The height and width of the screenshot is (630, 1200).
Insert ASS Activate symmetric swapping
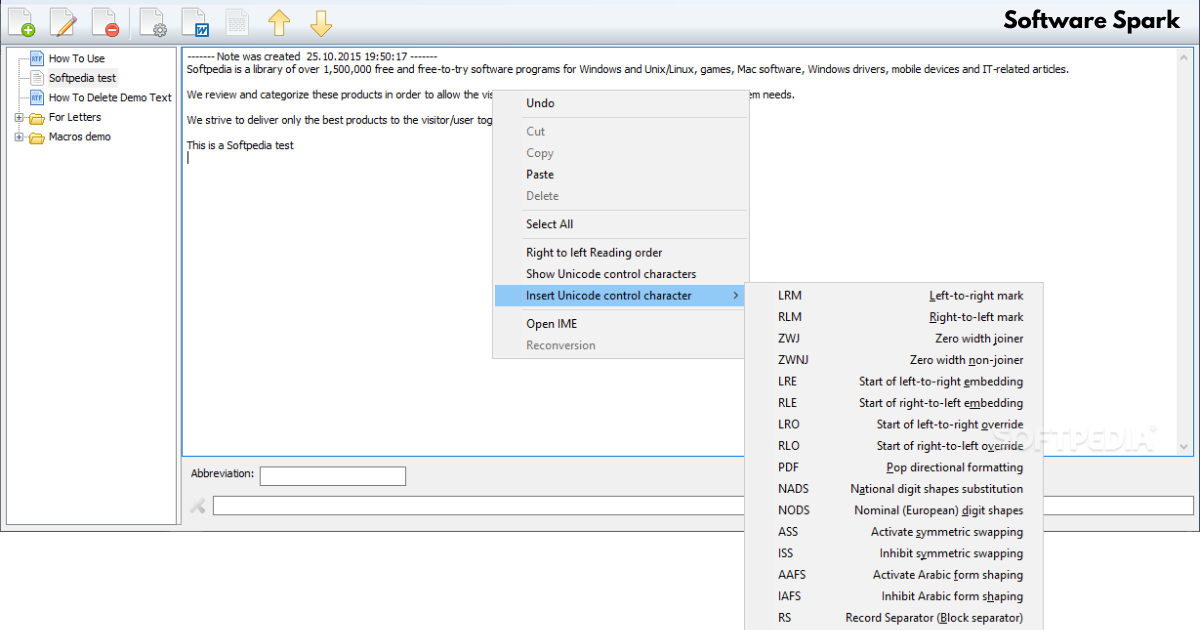(894, 532)
